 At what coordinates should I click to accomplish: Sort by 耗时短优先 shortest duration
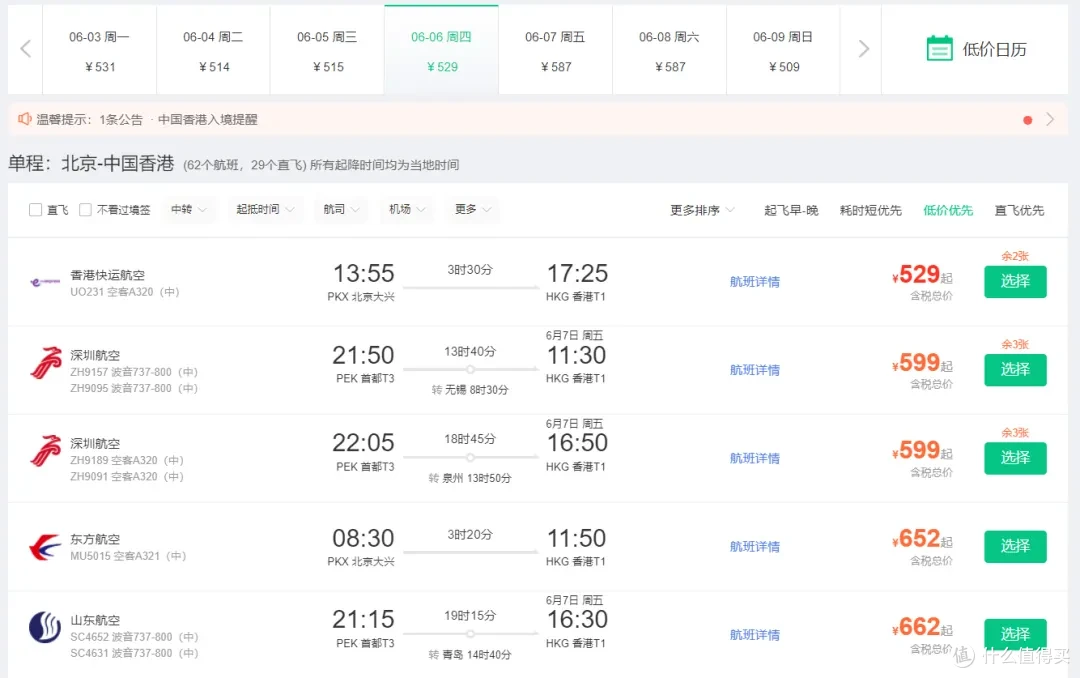(871, 210)
